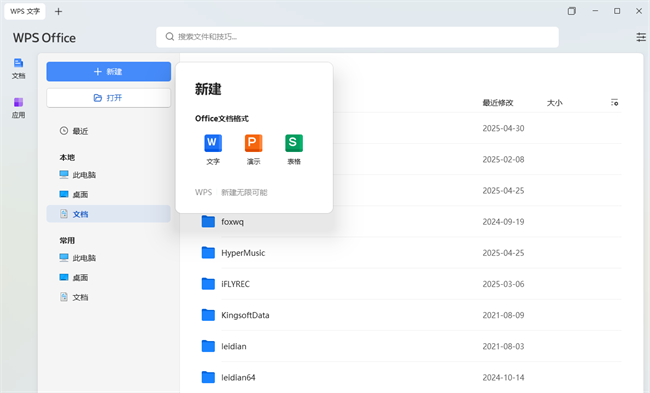The width and height of the screenshot is (650, 393).
Task: Sort by 大小 column header
Action: 554,103
